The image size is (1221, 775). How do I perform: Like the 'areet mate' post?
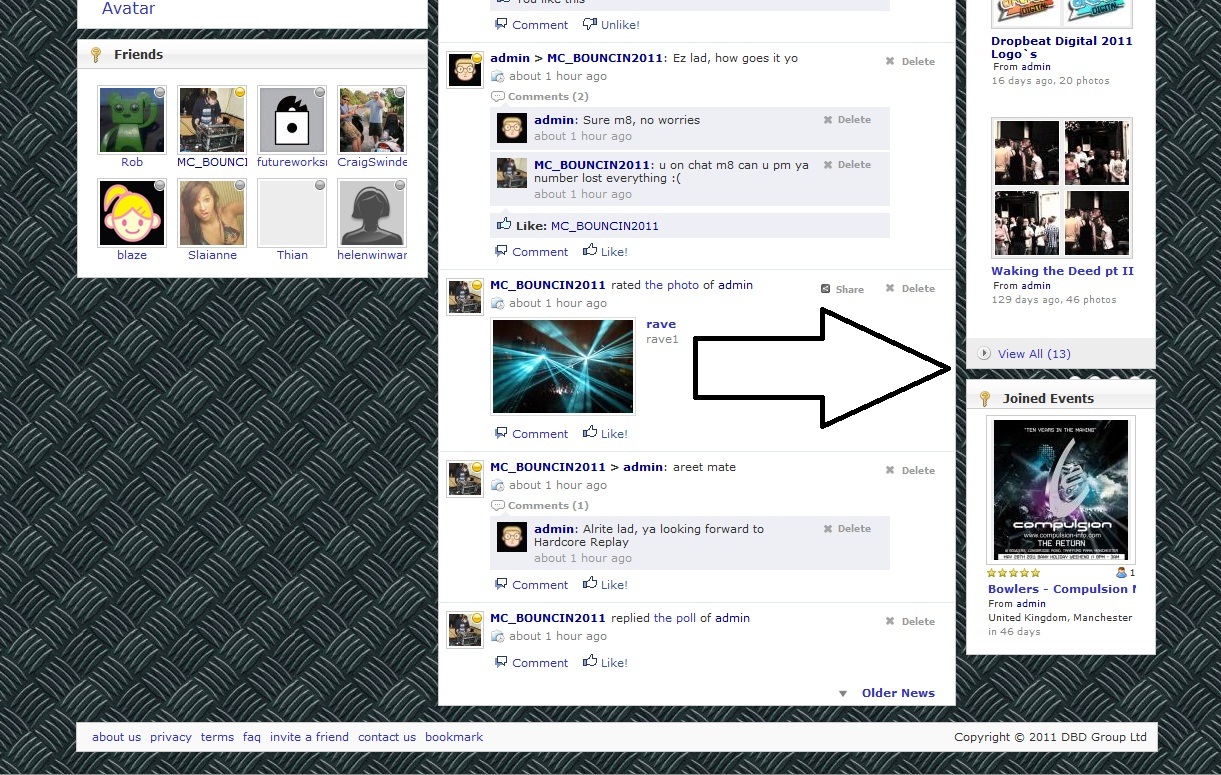pos(606,585)
